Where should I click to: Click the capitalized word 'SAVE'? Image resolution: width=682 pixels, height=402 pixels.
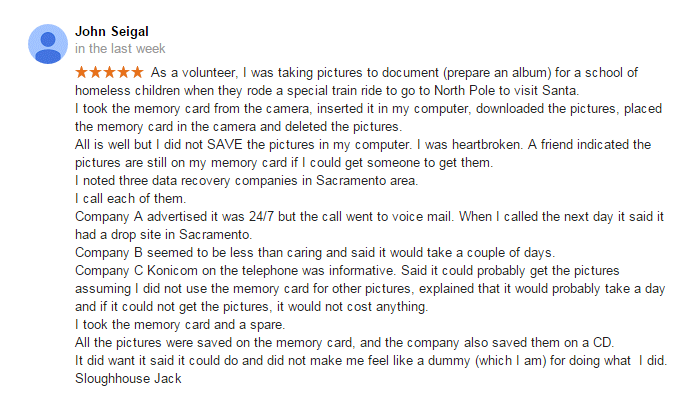coord(225,144)
